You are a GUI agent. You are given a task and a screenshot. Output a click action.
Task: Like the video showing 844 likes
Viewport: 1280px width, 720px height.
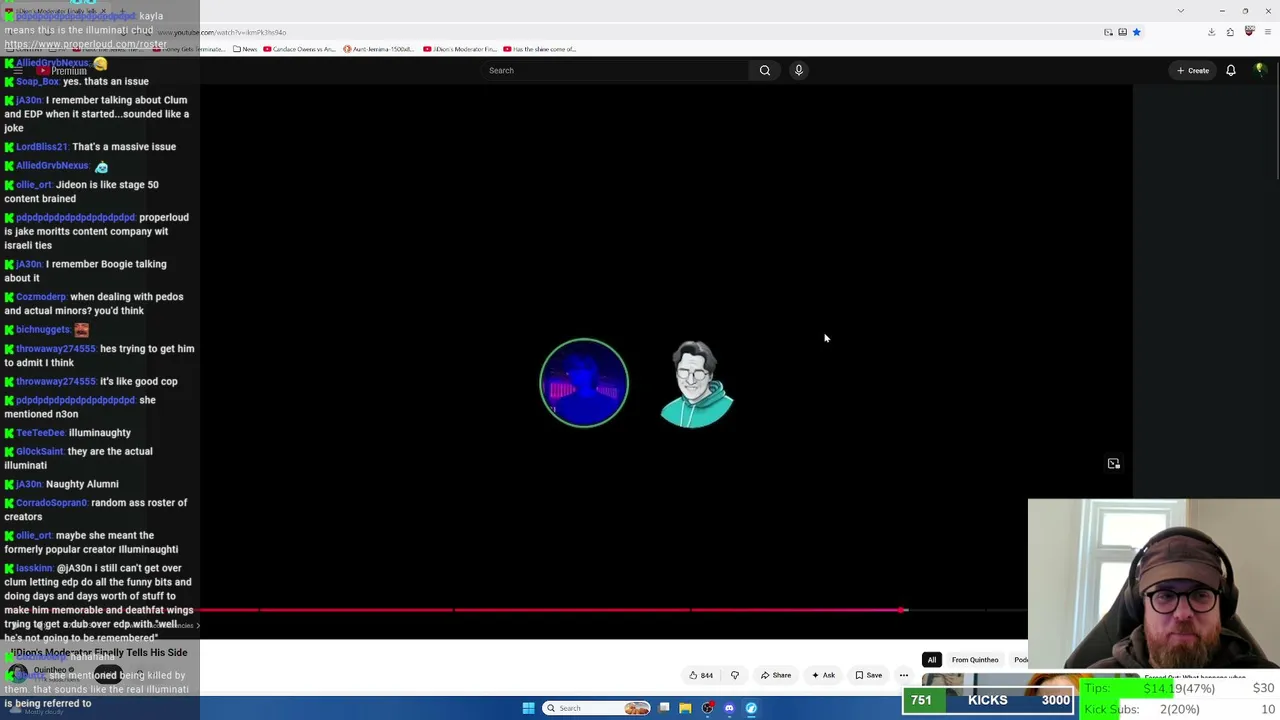701,675
